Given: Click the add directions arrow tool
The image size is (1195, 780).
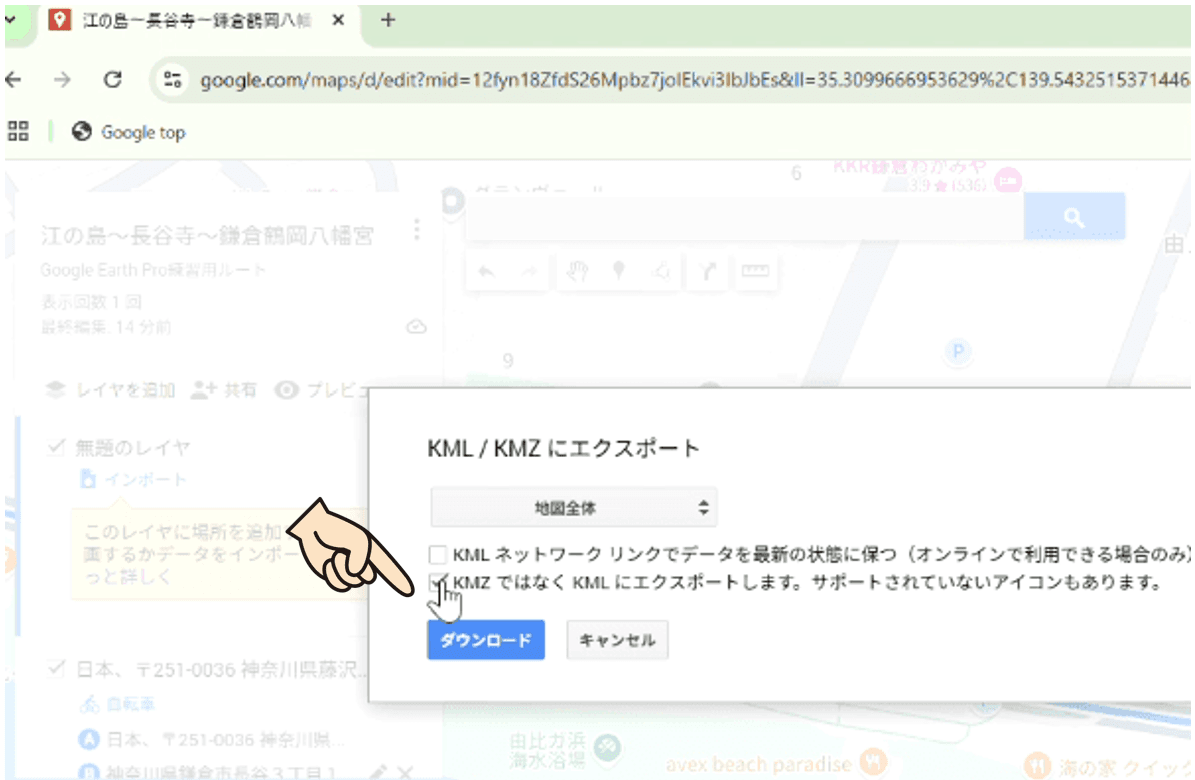Looking at the screenshot, I should click(710, 273).
